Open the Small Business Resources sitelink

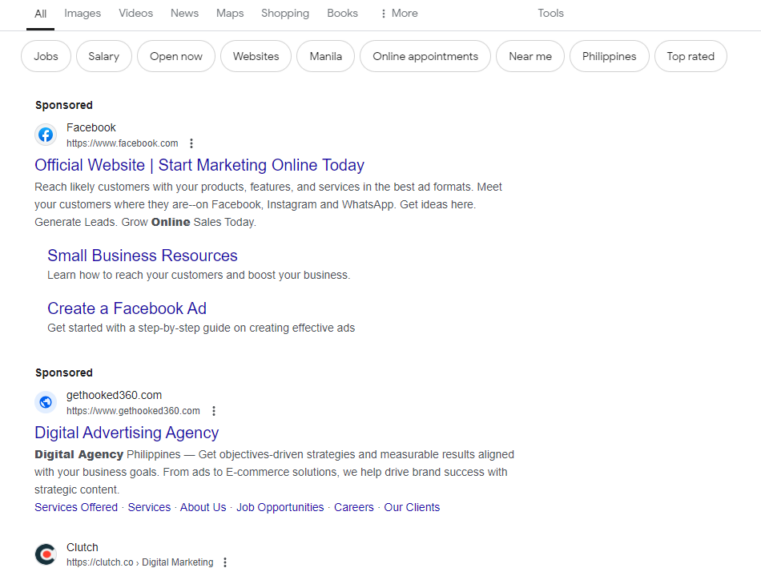coord(142,255)
